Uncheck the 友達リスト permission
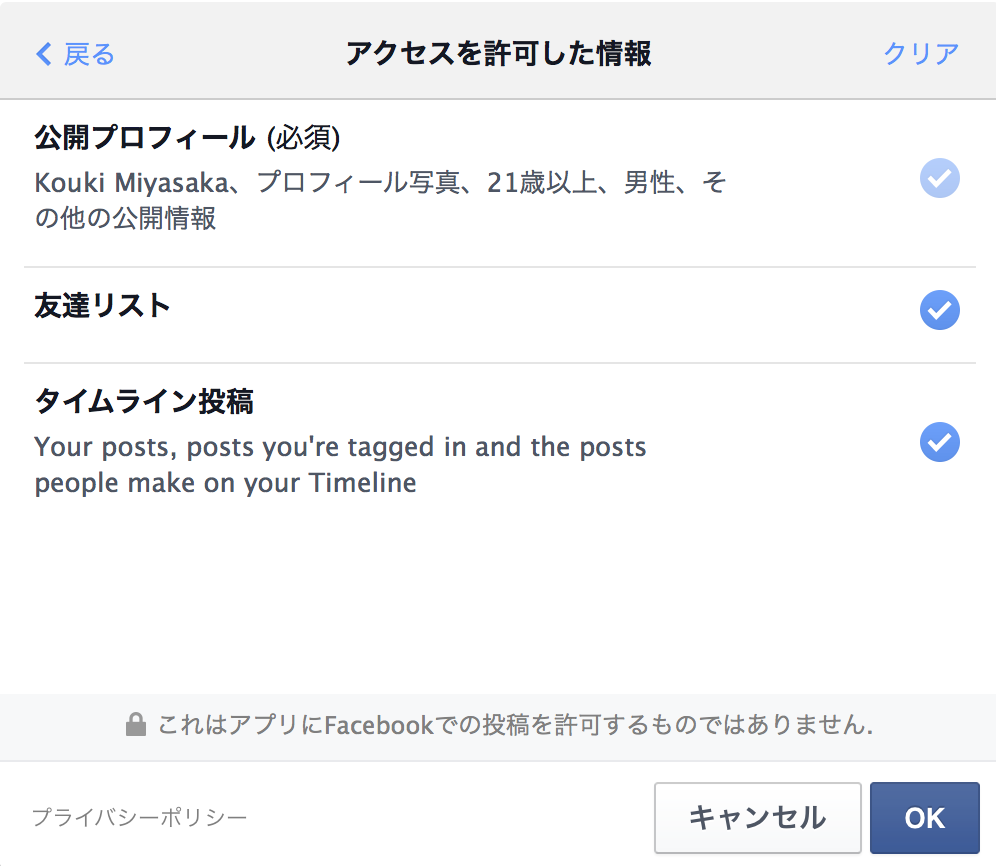 (939, 310)
